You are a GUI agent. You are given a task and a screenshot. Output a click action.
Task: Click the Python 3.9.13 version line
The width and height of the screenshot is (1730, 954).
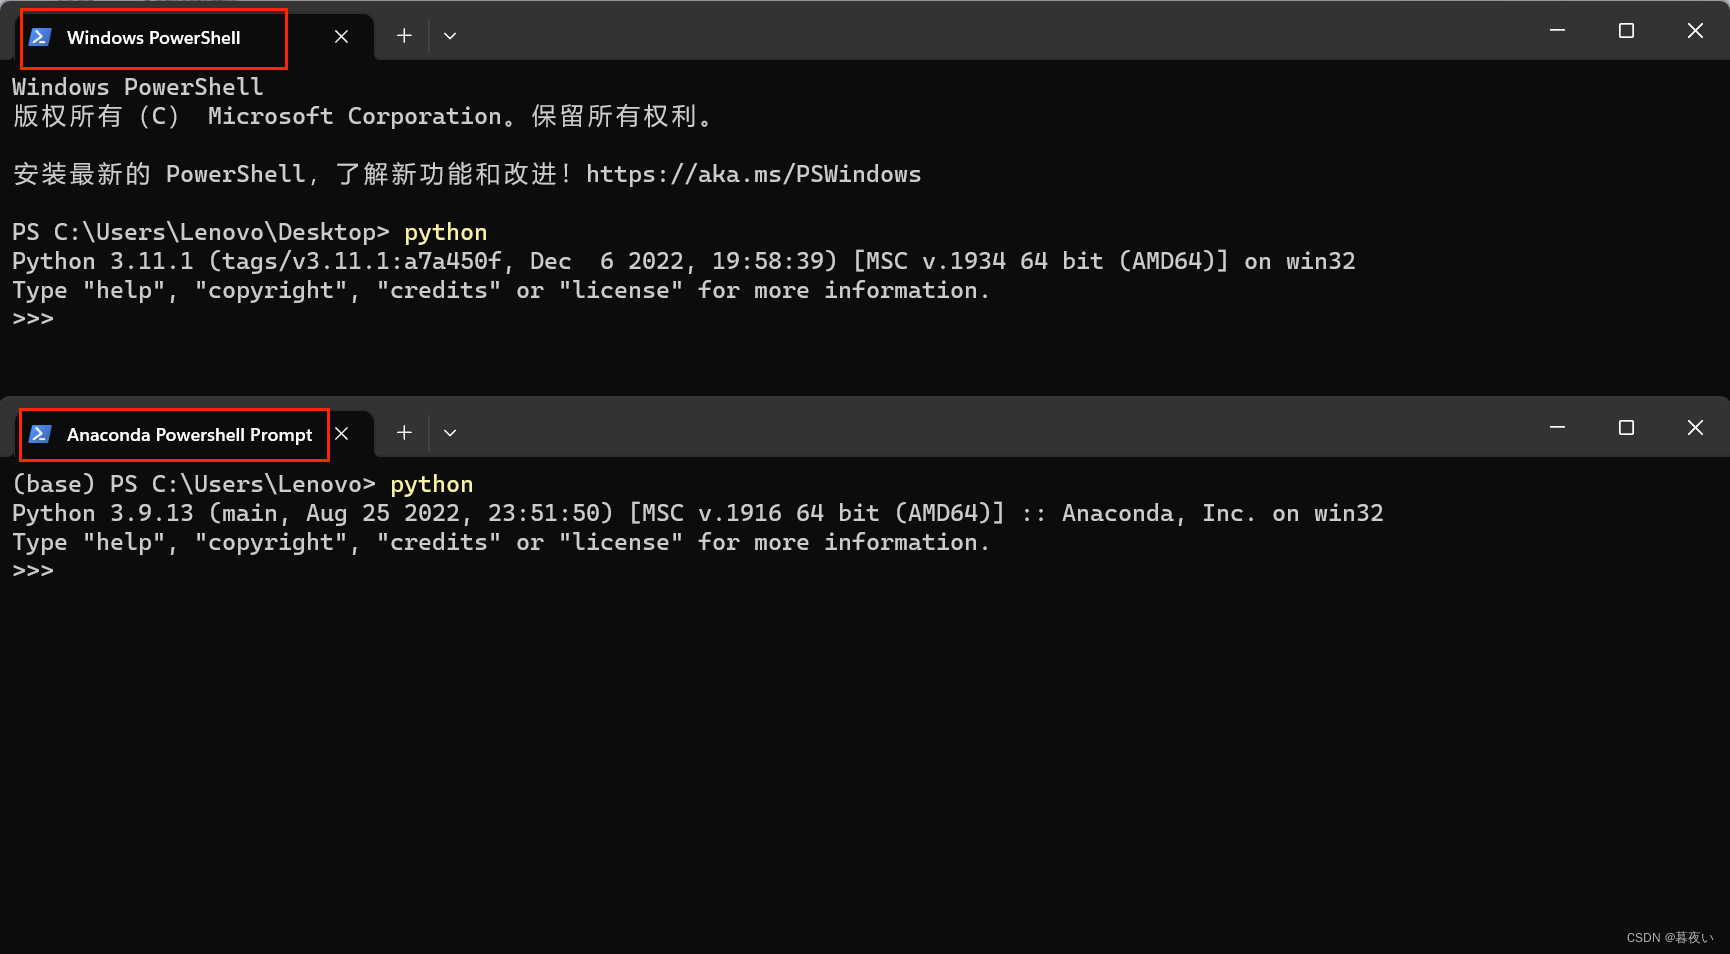pos(698,513)
